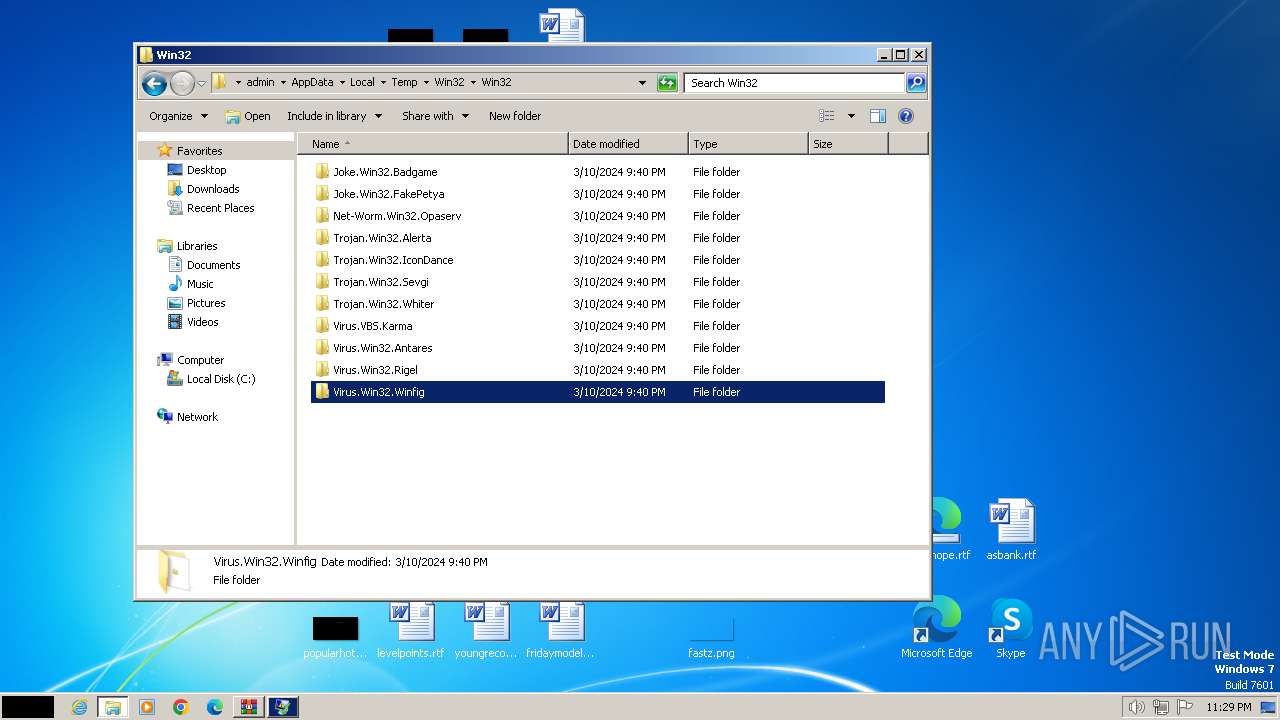Select the Trojan.Win32.Whiter folder

point(597,304)
